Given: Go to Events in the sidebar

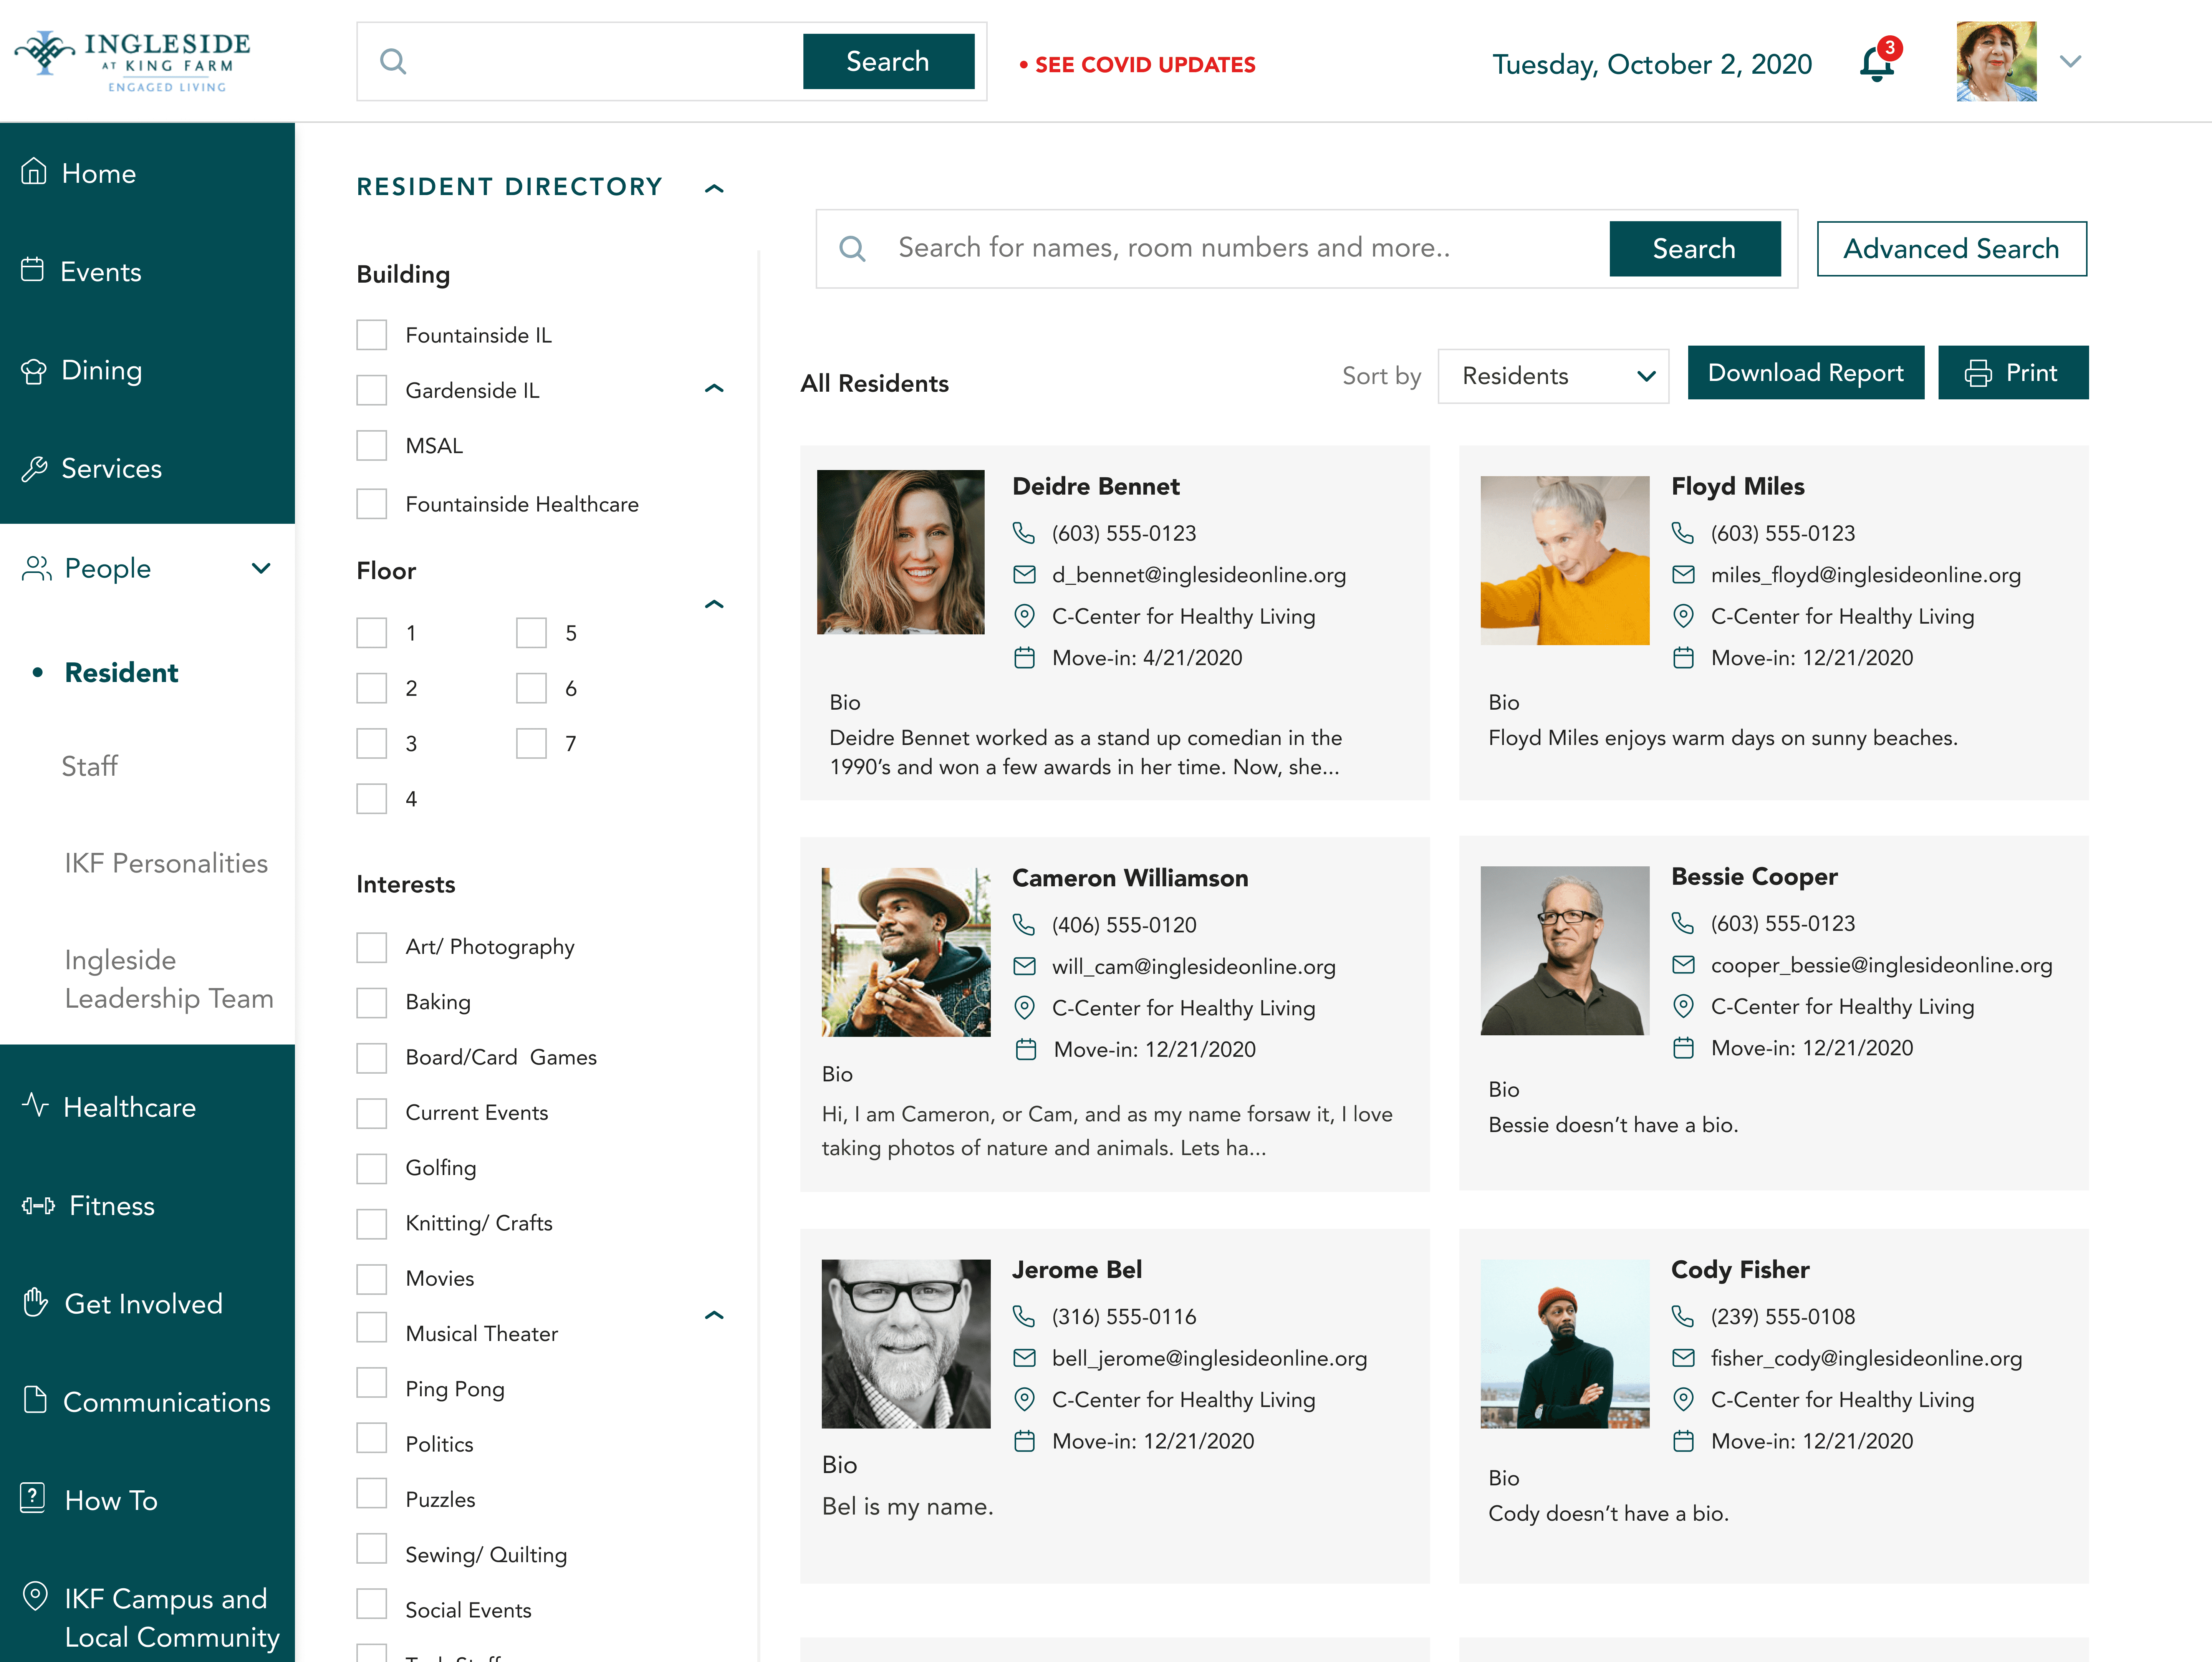Looking at the screenshot, I should 100,272.
